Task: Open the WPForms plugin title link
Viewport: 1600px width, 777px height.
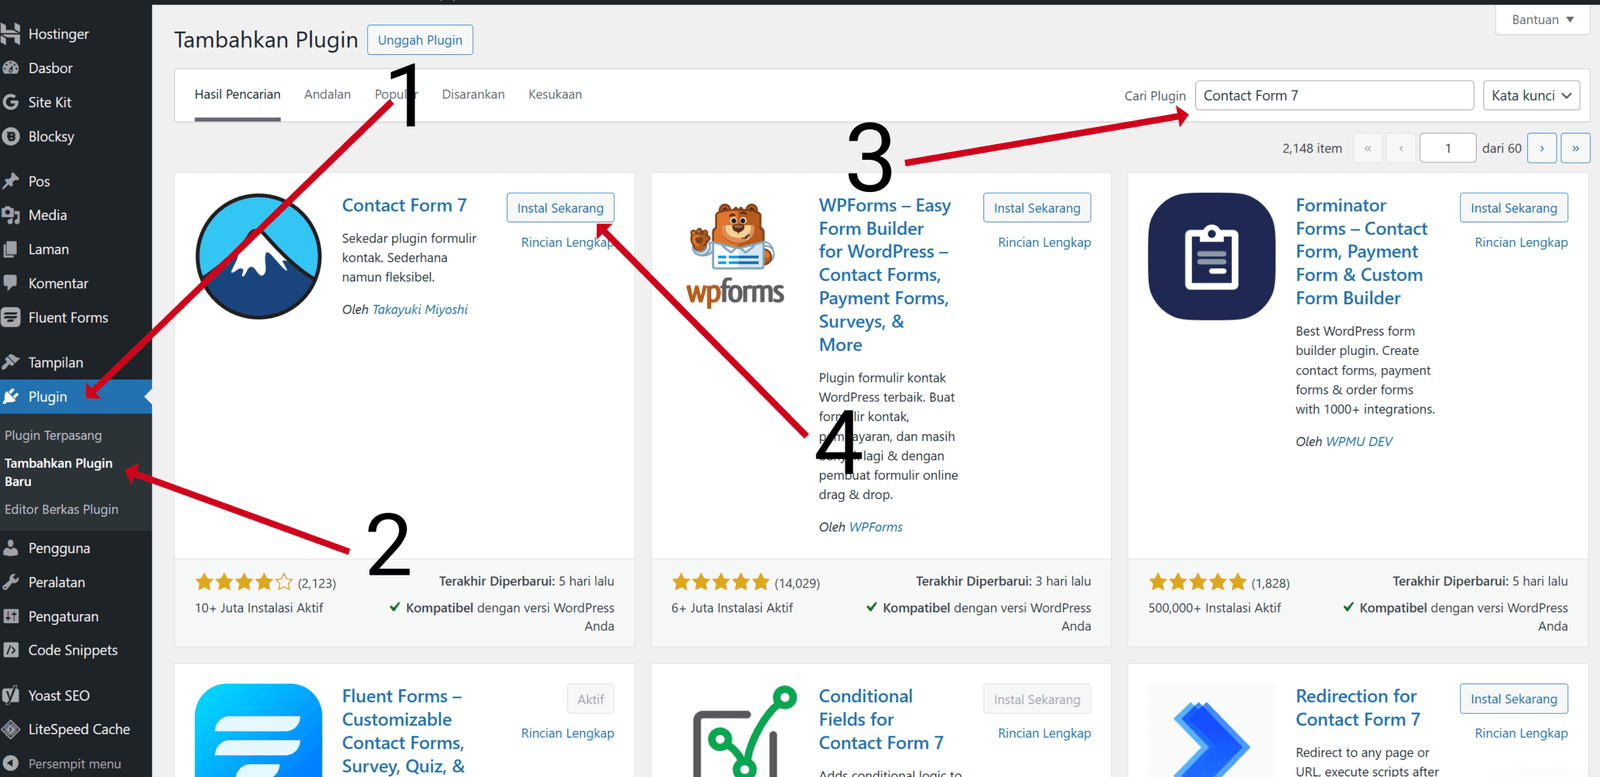Action: point(884,275)
